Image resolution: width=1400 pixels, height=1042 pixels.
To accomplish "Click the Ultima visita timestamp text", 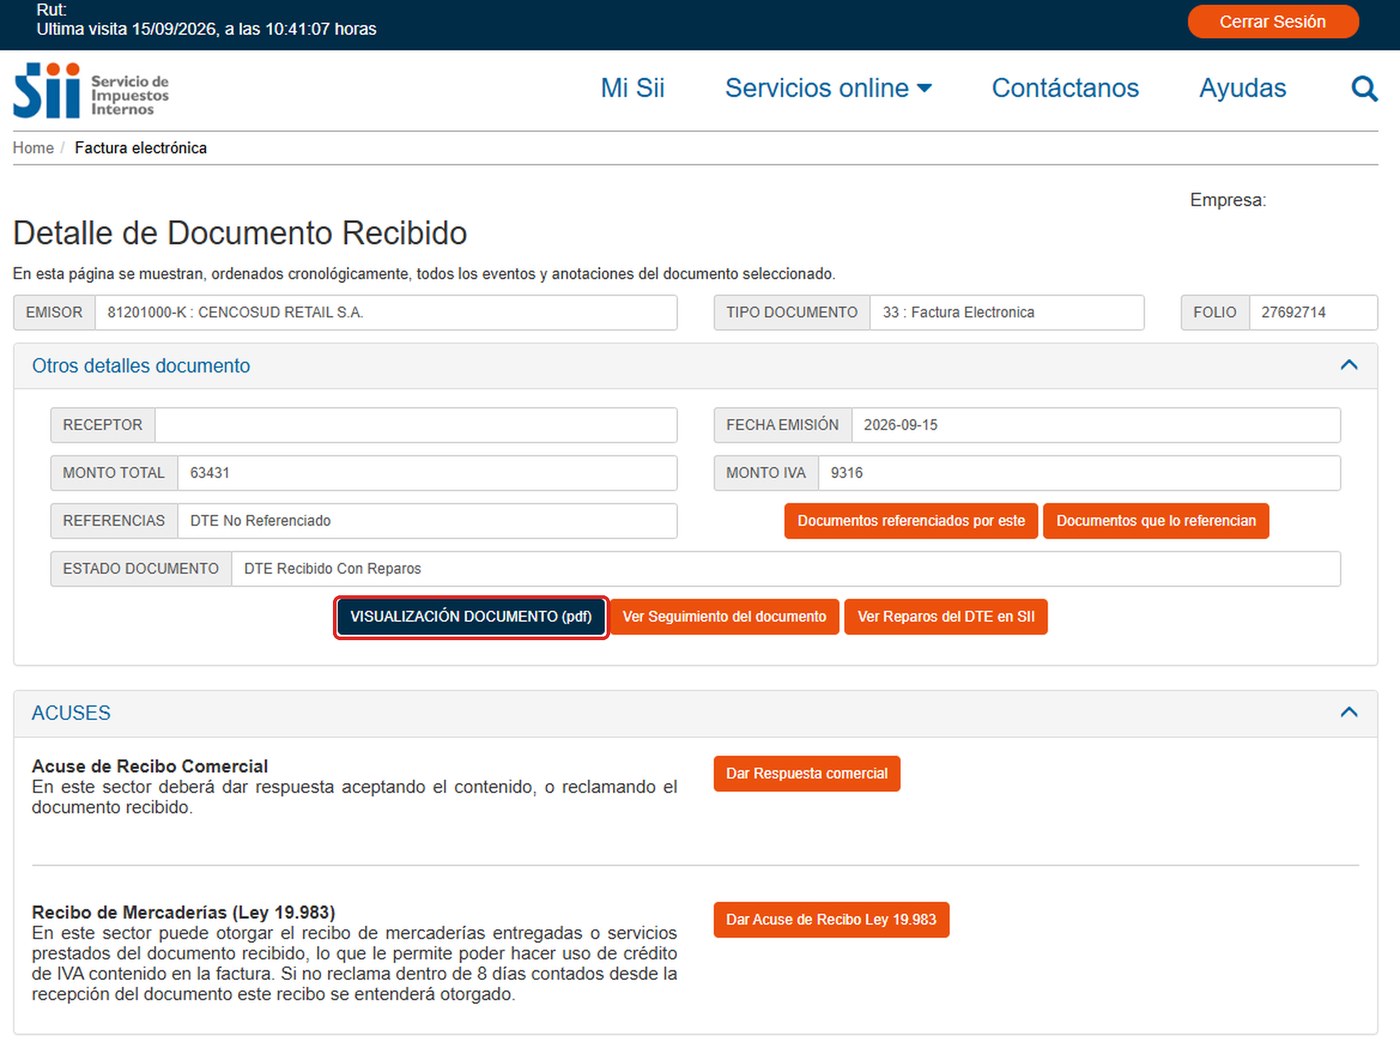I will [207, 29].
